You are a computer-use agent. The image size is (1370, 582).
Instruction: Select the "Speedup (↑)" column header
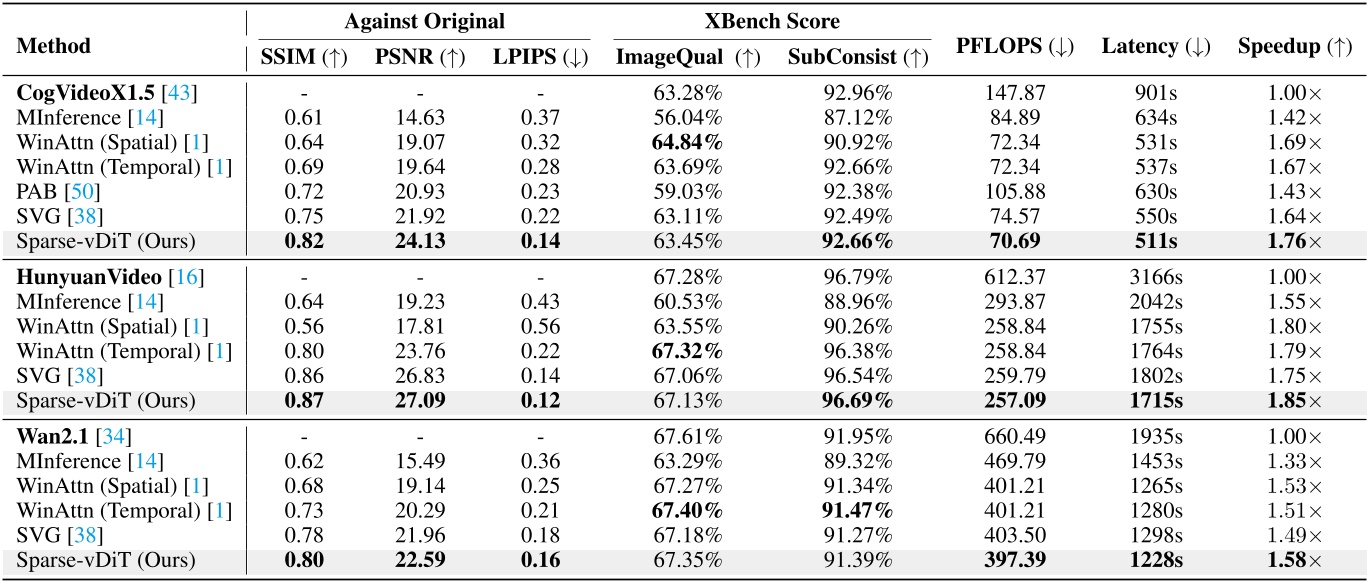[x=1286, y=46]
